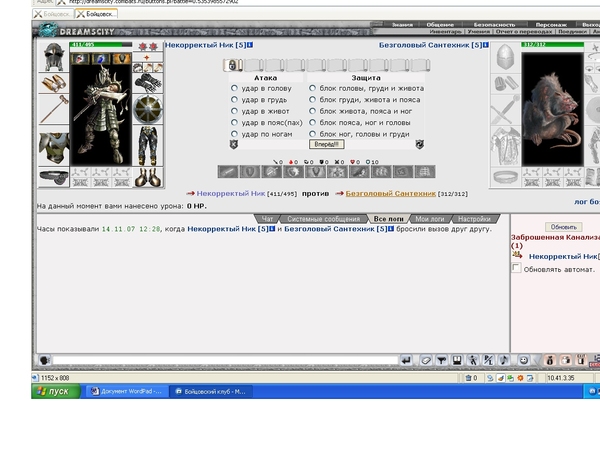This screenshot has width=600, height=450.
Task: Switch to 'Все логи' tab
Action: (x=388, y=219)
